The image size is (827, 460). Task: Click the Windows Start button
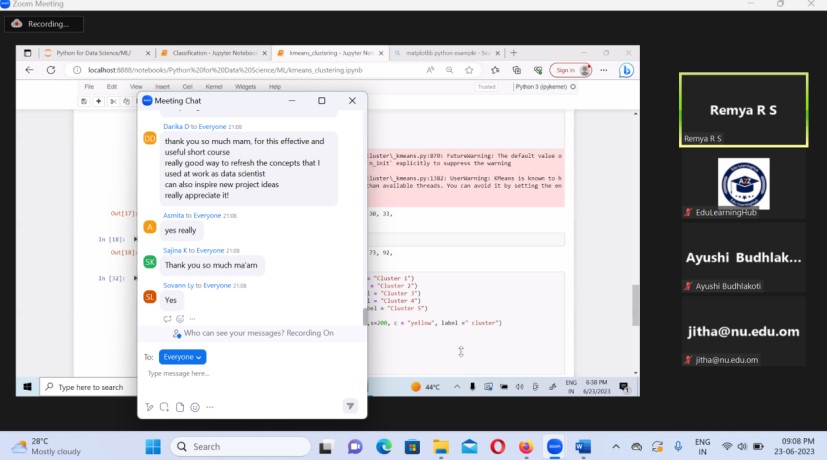tap(153, 446)
